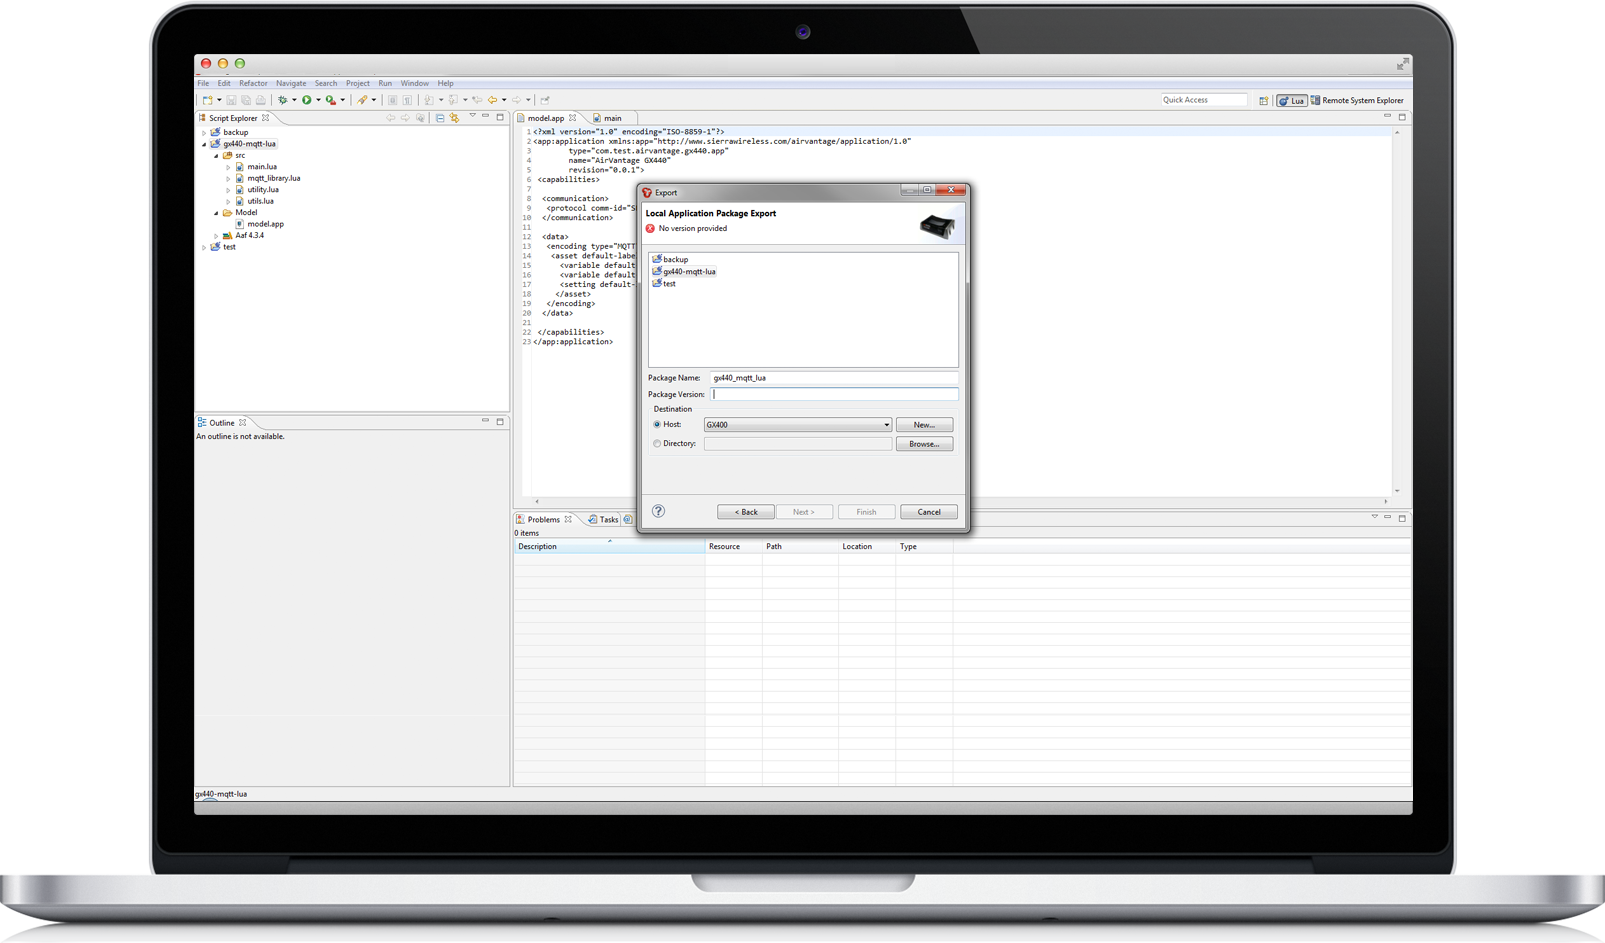Screen dimensions: 1605x943
Task: Click the green Run toolbar icon
Action: pyautogui.click(x=307, y=100)
